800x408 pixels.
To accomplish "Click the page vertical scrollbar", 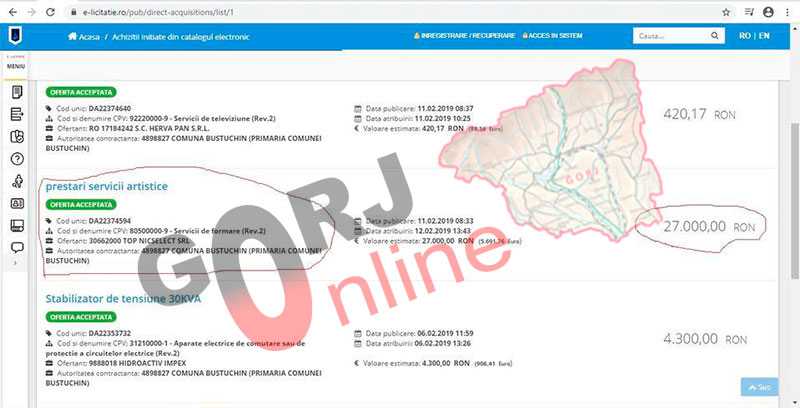I will [794, 201].
